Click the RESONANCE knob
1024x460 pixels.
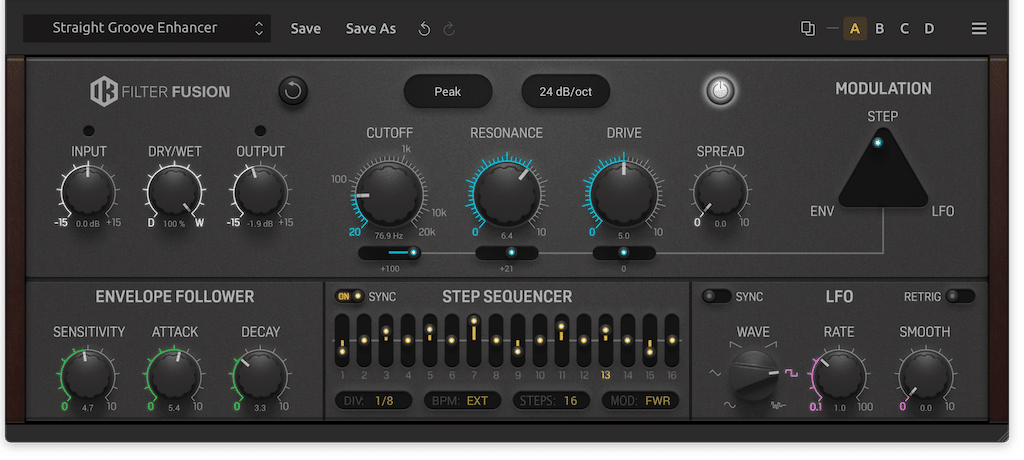click(507, 193)
